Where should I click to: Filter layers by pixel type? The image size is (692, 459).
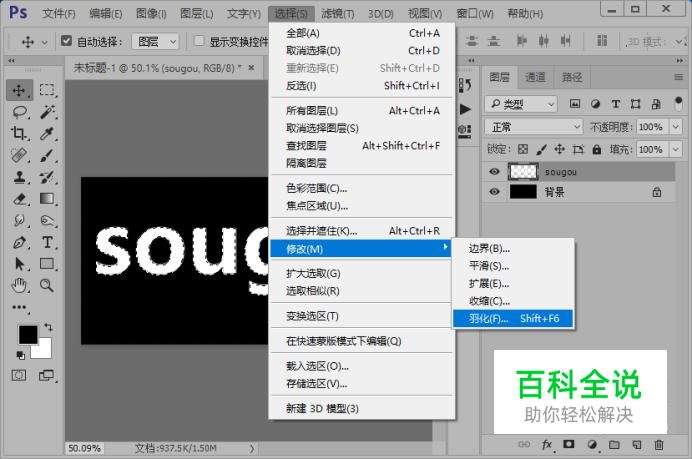point(575,104)
